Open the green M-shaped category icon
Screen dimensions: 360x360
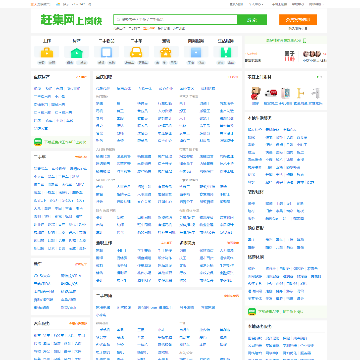pyautogui.click(x=226, y=52)
